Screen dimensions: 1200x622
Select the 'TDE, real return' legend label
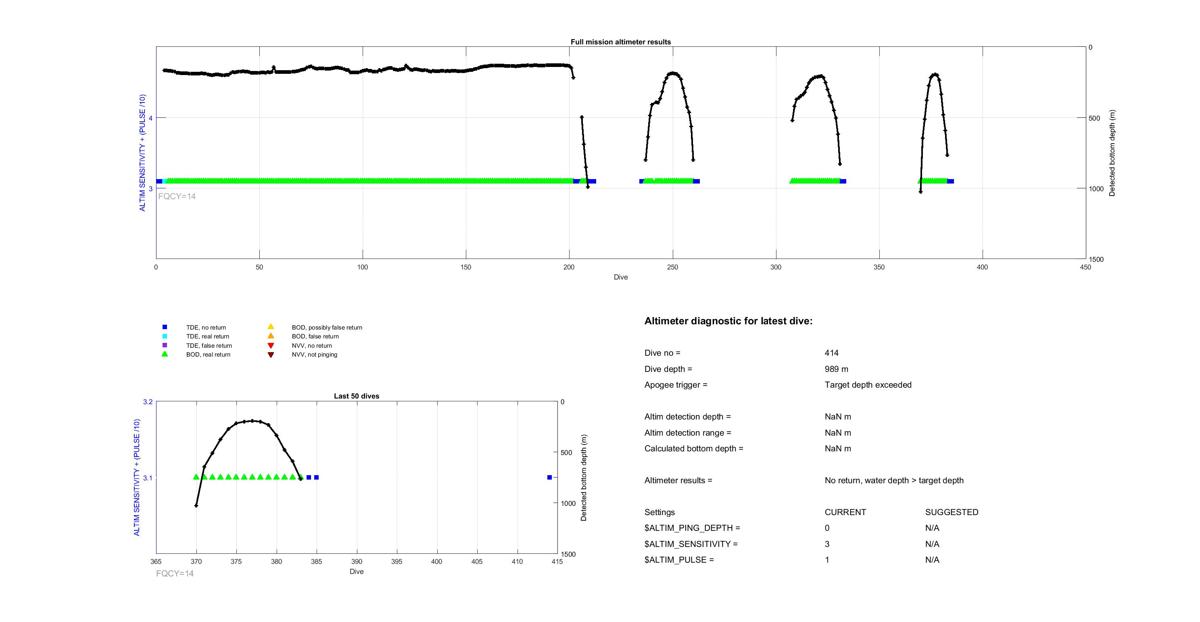(x=208, y=336)
